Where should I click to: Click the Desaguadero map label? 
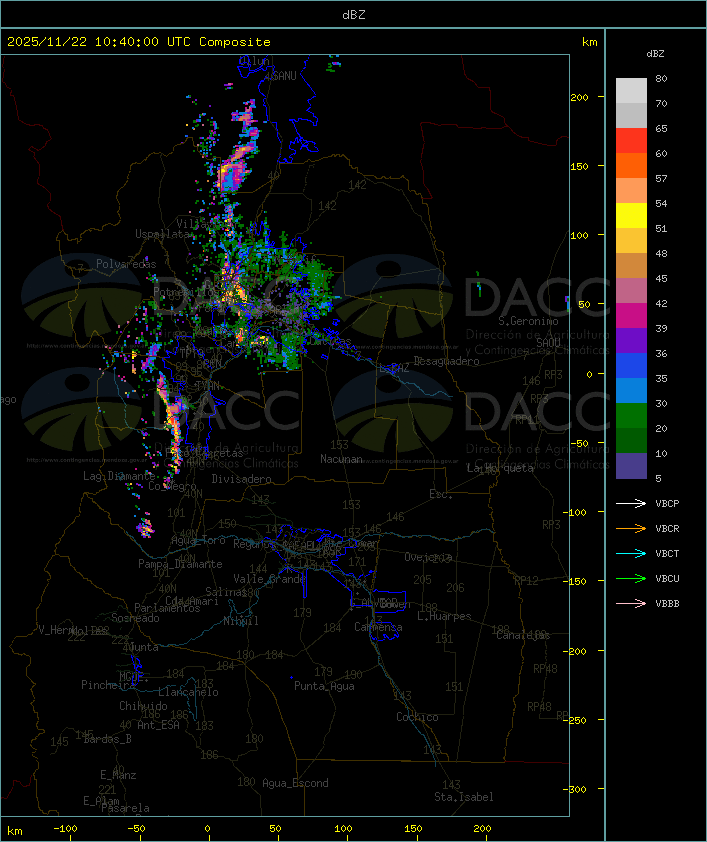446,361
